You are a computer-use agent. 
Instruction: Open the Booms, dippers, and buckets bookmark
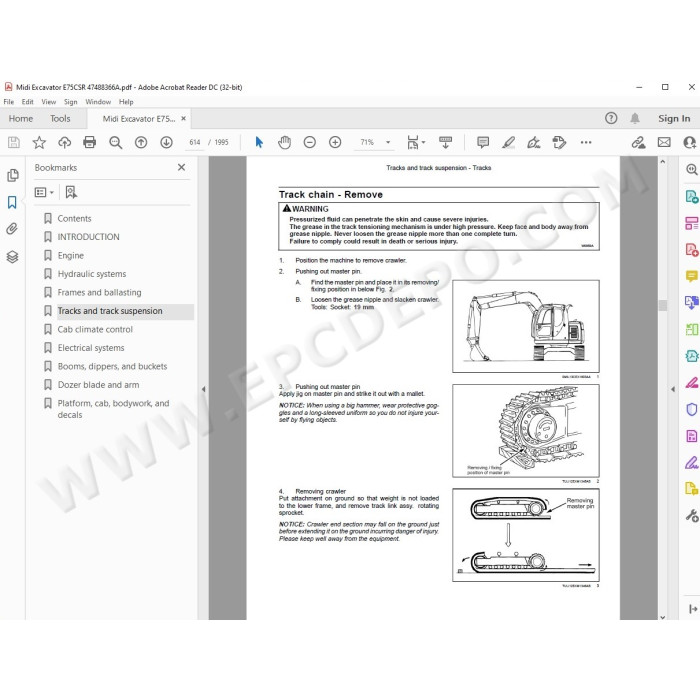(112, 366)
